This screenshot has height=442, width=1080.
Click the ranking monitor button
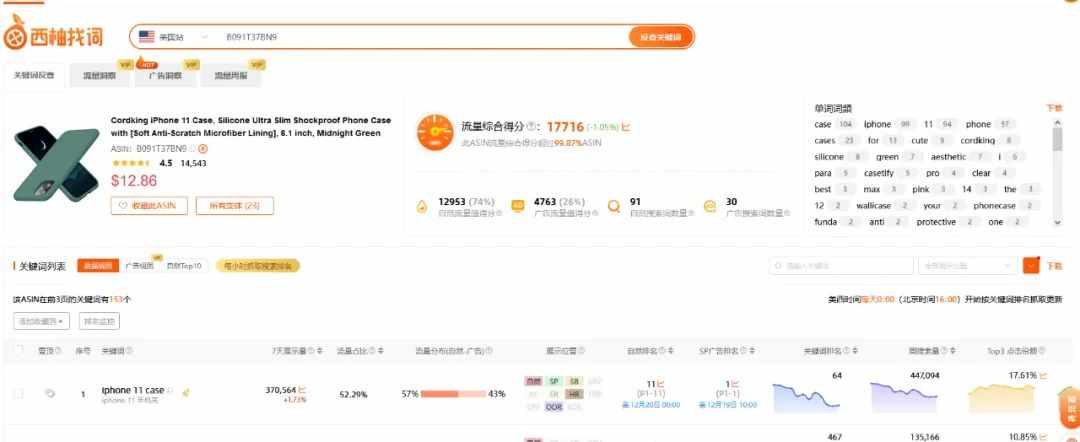pos(99,321)
